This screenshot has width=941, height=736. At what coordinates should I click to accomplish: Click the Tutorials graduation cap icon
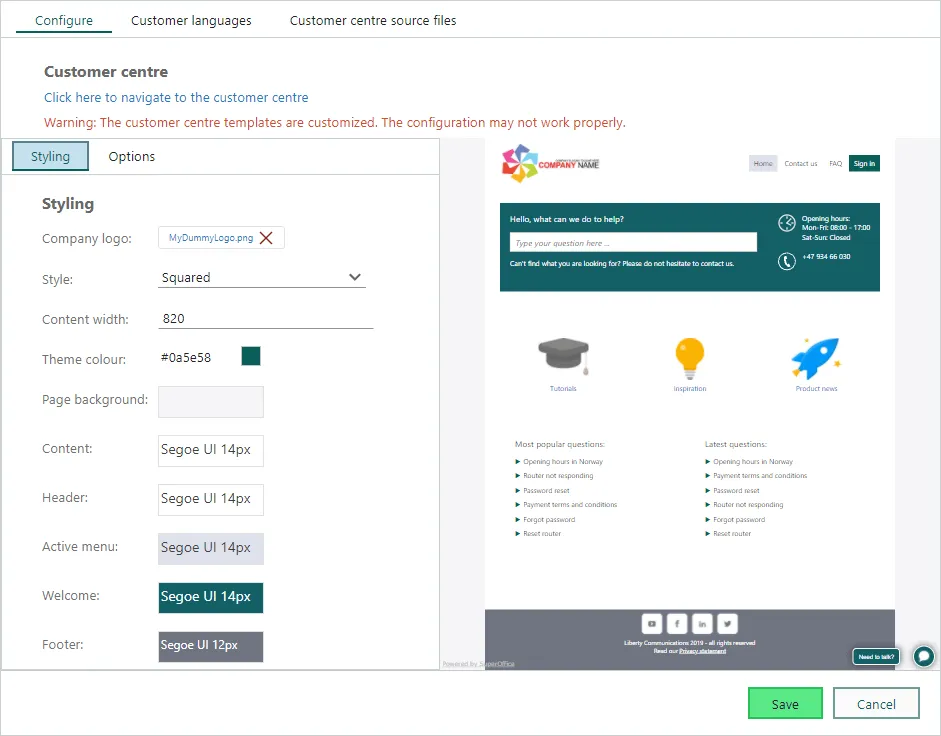click(563, 356)
